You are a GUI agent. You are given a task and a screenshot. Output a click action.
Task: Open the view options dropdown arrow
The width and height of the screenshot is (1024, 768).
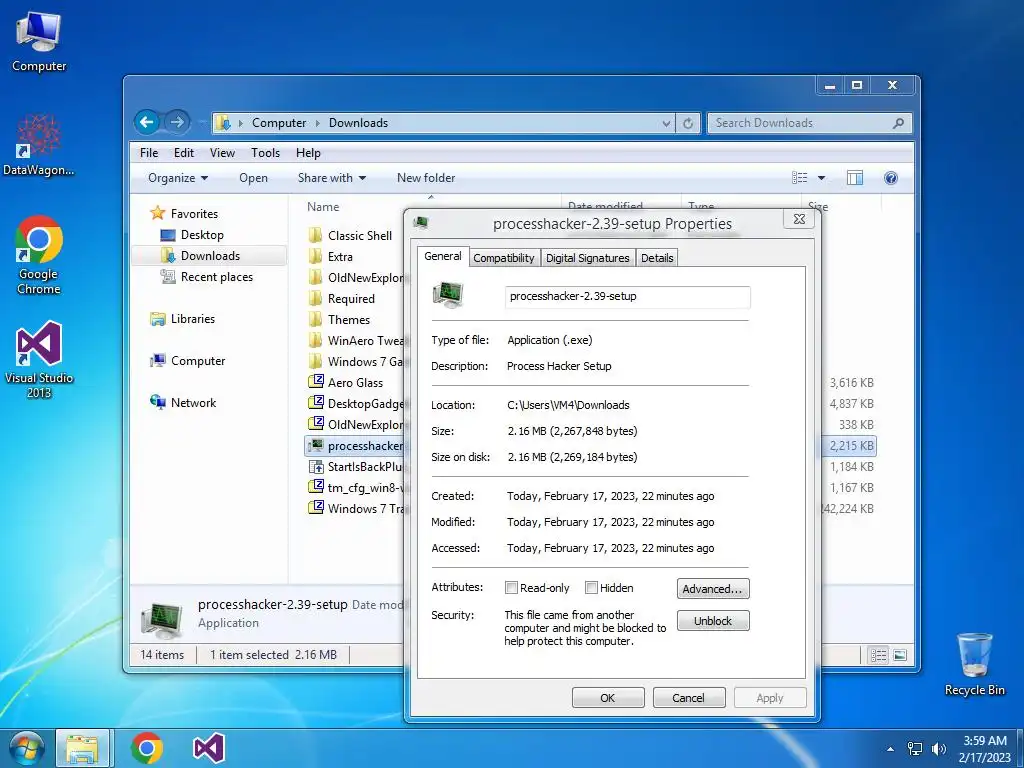(822, 178)
